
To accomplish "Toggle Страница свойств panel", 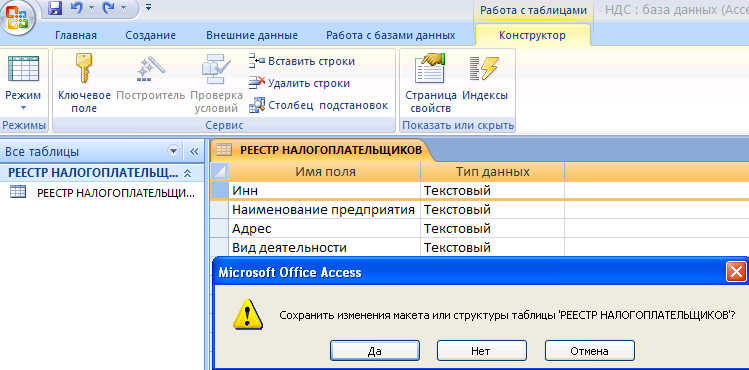I will pyautogui.click(x=431, y=83).
